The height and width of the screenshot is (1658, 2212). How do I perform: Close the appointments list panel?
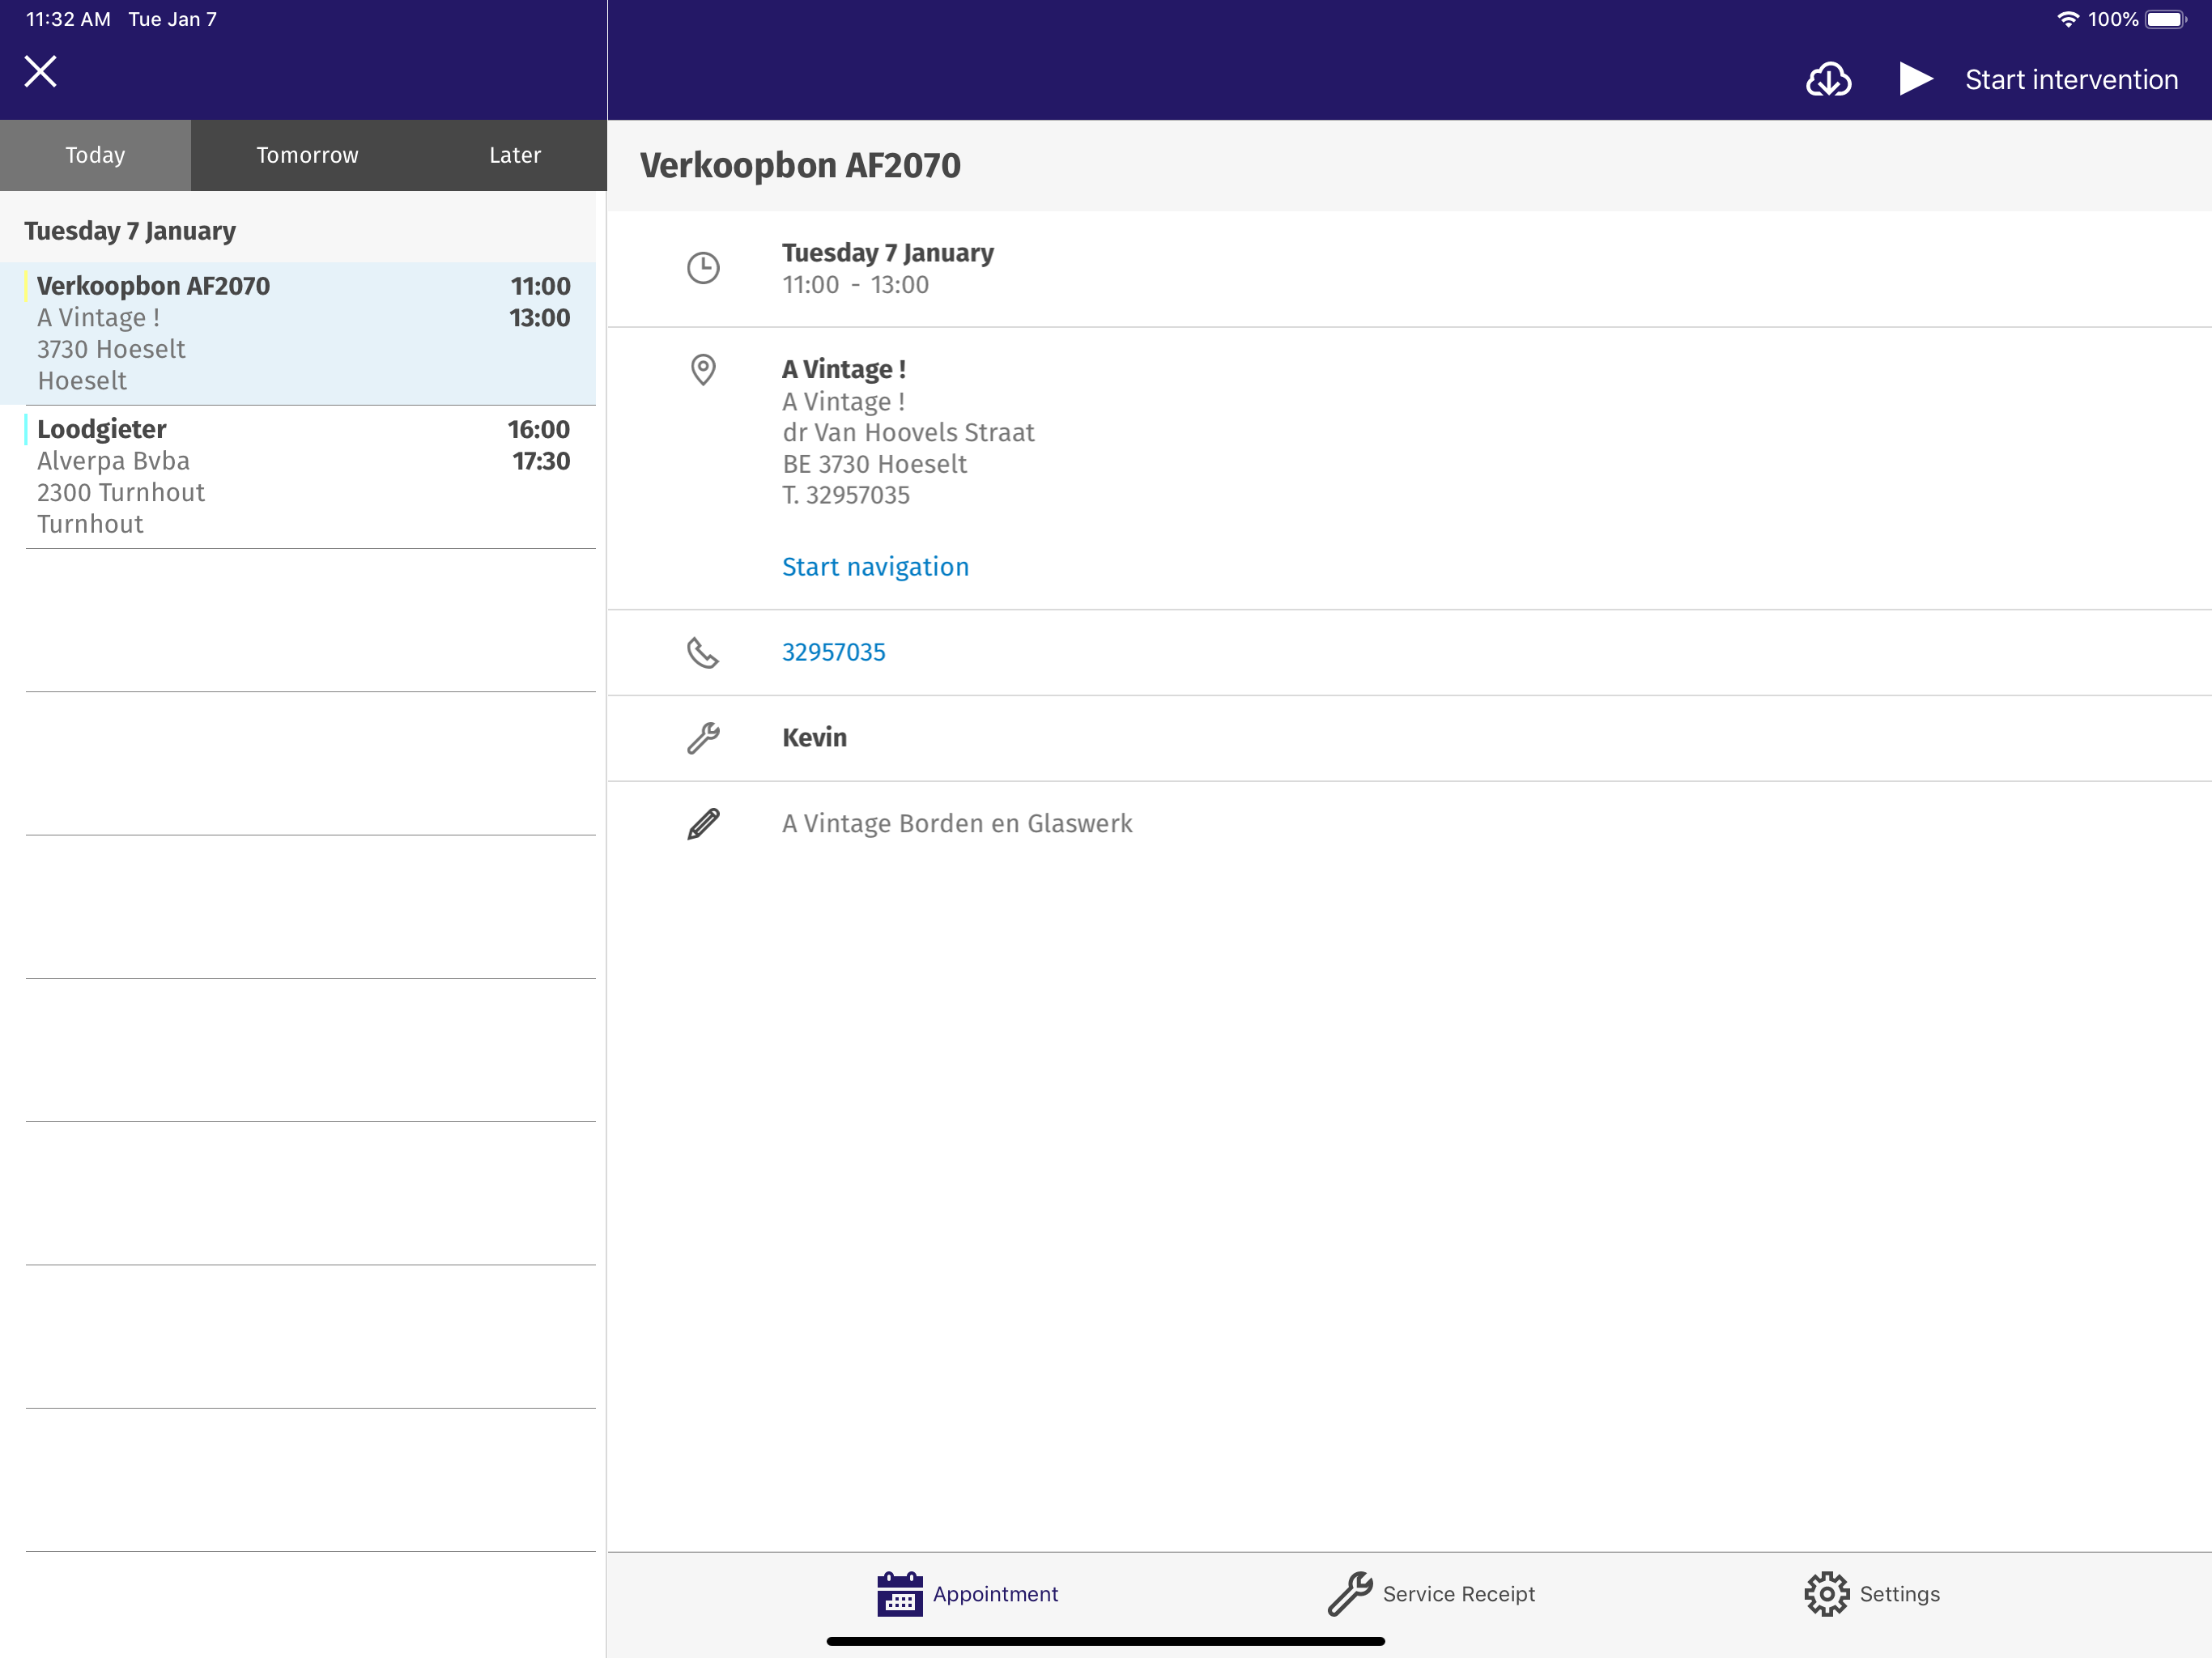[40, 71]
